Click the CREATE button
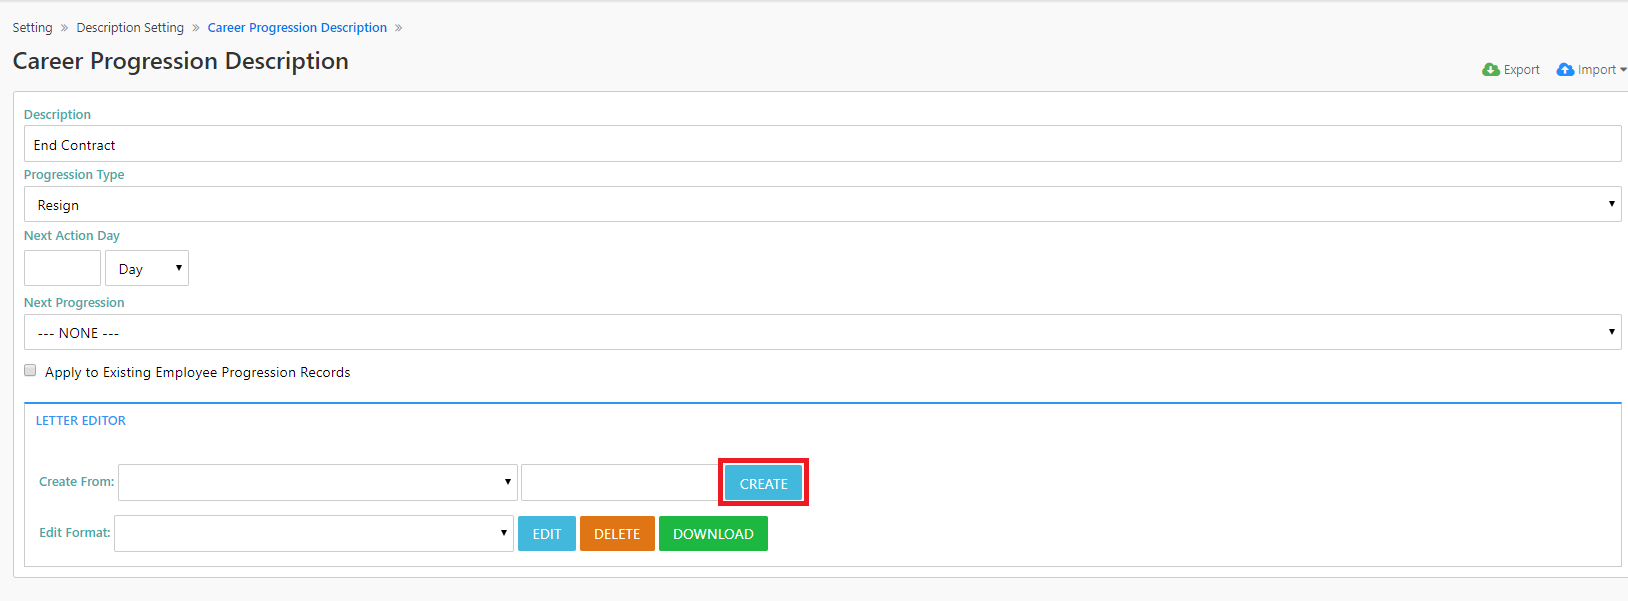The width and height of the screenshot is (1628, 601). (x=763, y=483)
